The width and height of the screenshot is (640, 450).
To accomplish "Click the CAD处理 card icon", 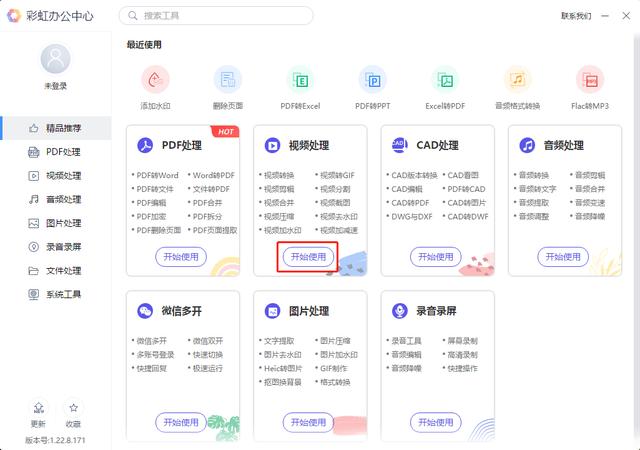I will point(400,145).
